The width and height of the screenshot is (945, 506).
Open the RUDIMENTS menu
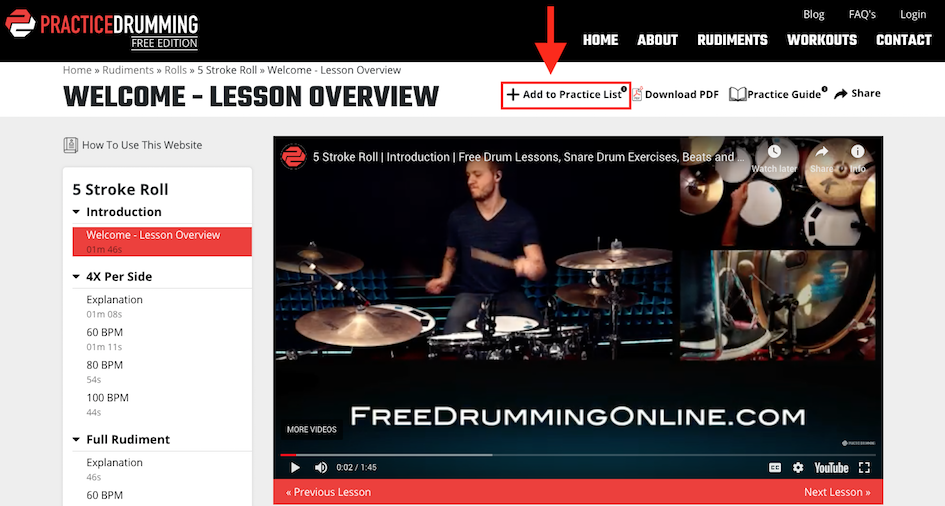(732, 40)
